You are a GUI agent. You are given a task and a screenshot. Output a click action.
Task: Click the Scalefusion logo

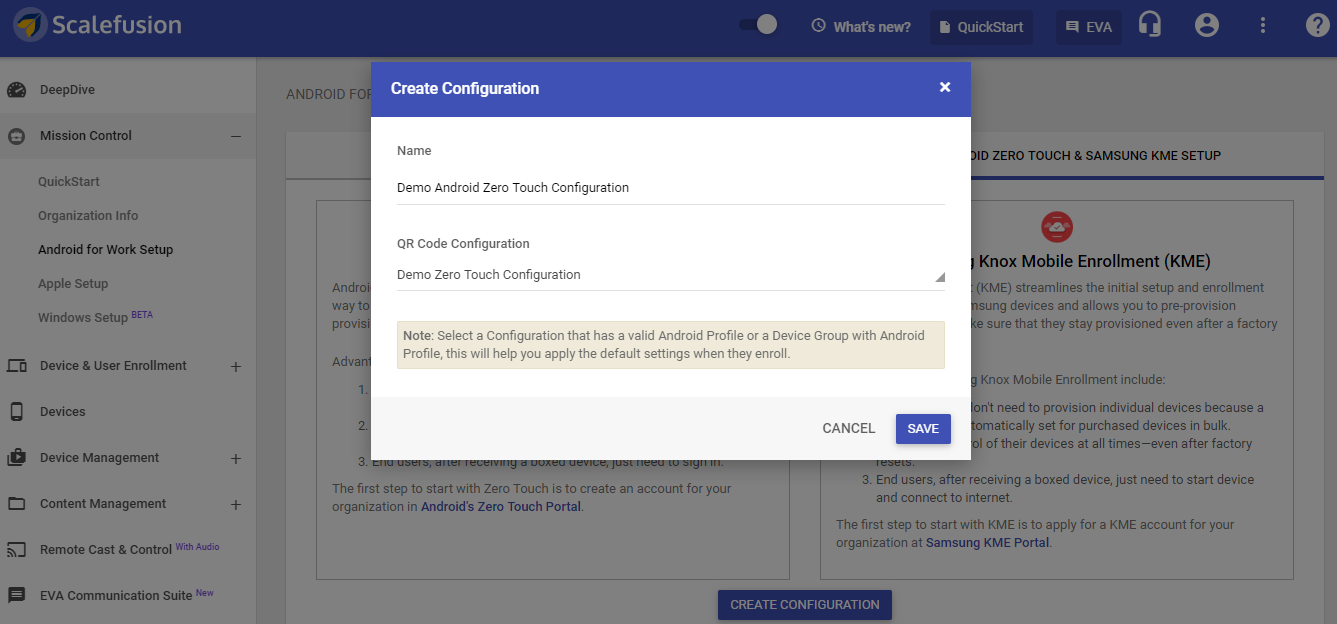[98, 25]
